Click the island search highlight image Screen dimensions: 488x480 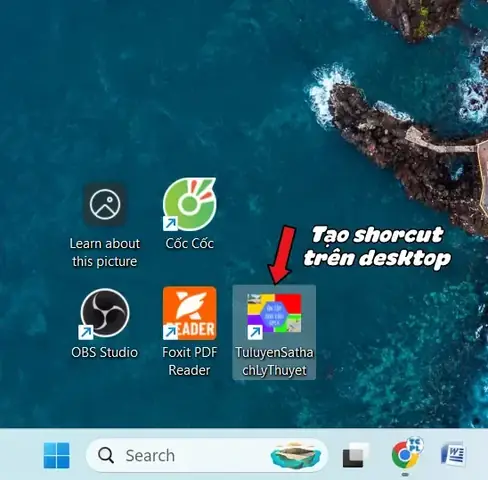point(296,455)
